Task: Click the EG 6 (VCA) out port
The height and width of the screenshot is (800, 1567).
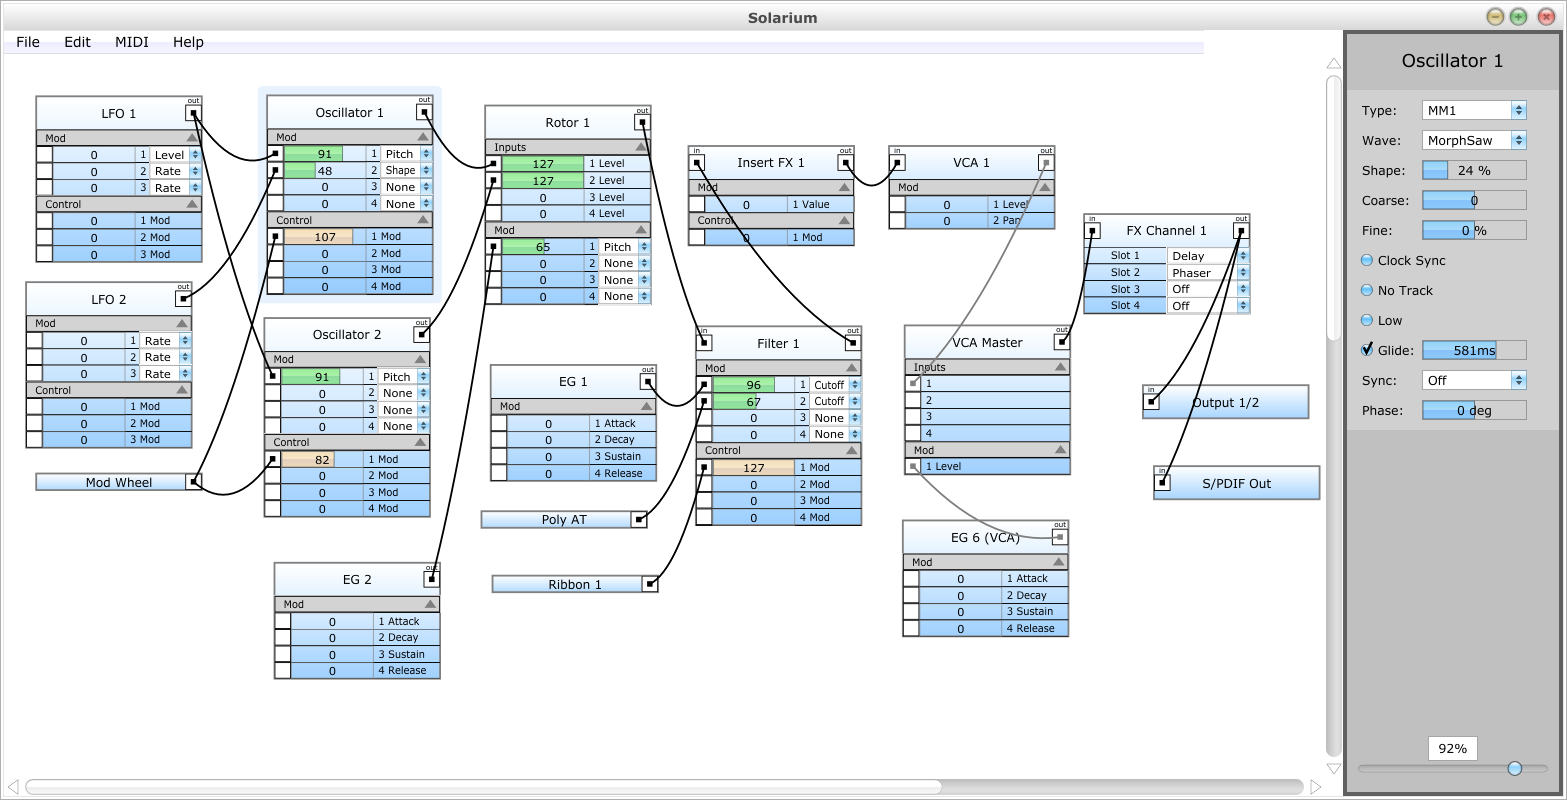Action: click(x=1060, y=537)
